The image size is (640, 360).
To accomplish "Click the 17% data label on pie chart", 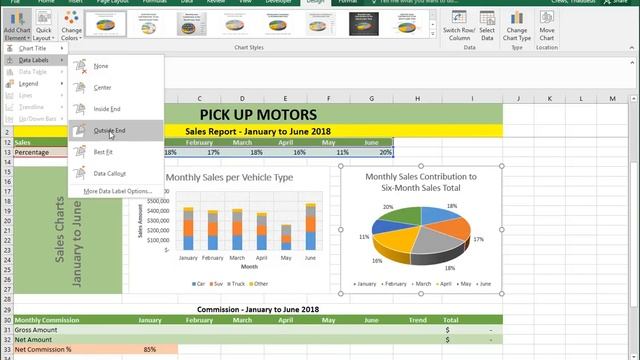I will [478, 239].
